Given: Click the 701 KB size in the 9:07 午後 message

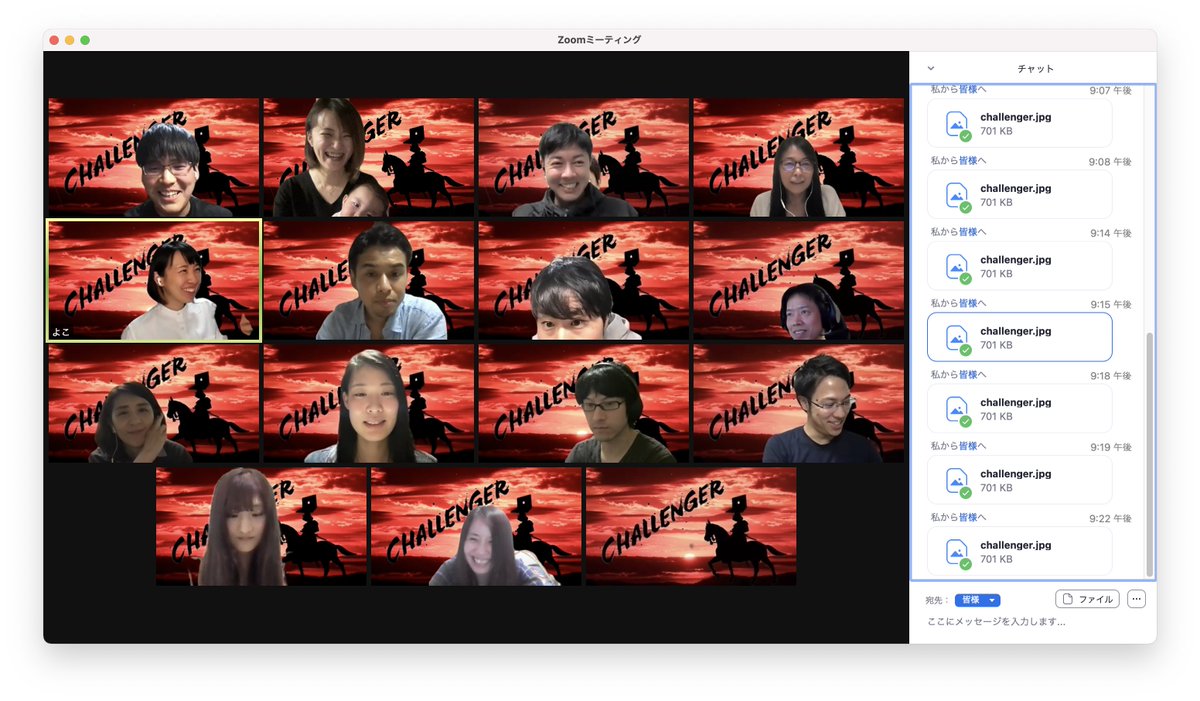Looking at the screenshot, I should [996, 131].
